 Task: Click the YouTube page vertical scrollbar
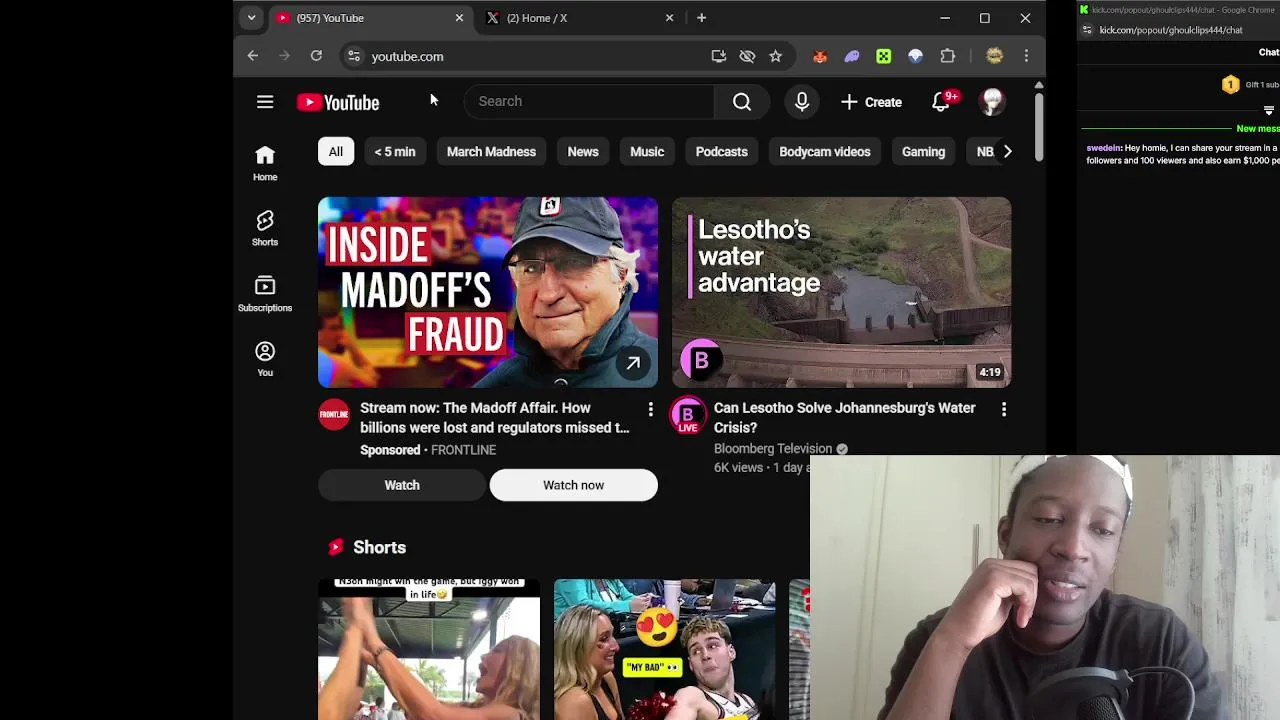(x=1039, y=125)
